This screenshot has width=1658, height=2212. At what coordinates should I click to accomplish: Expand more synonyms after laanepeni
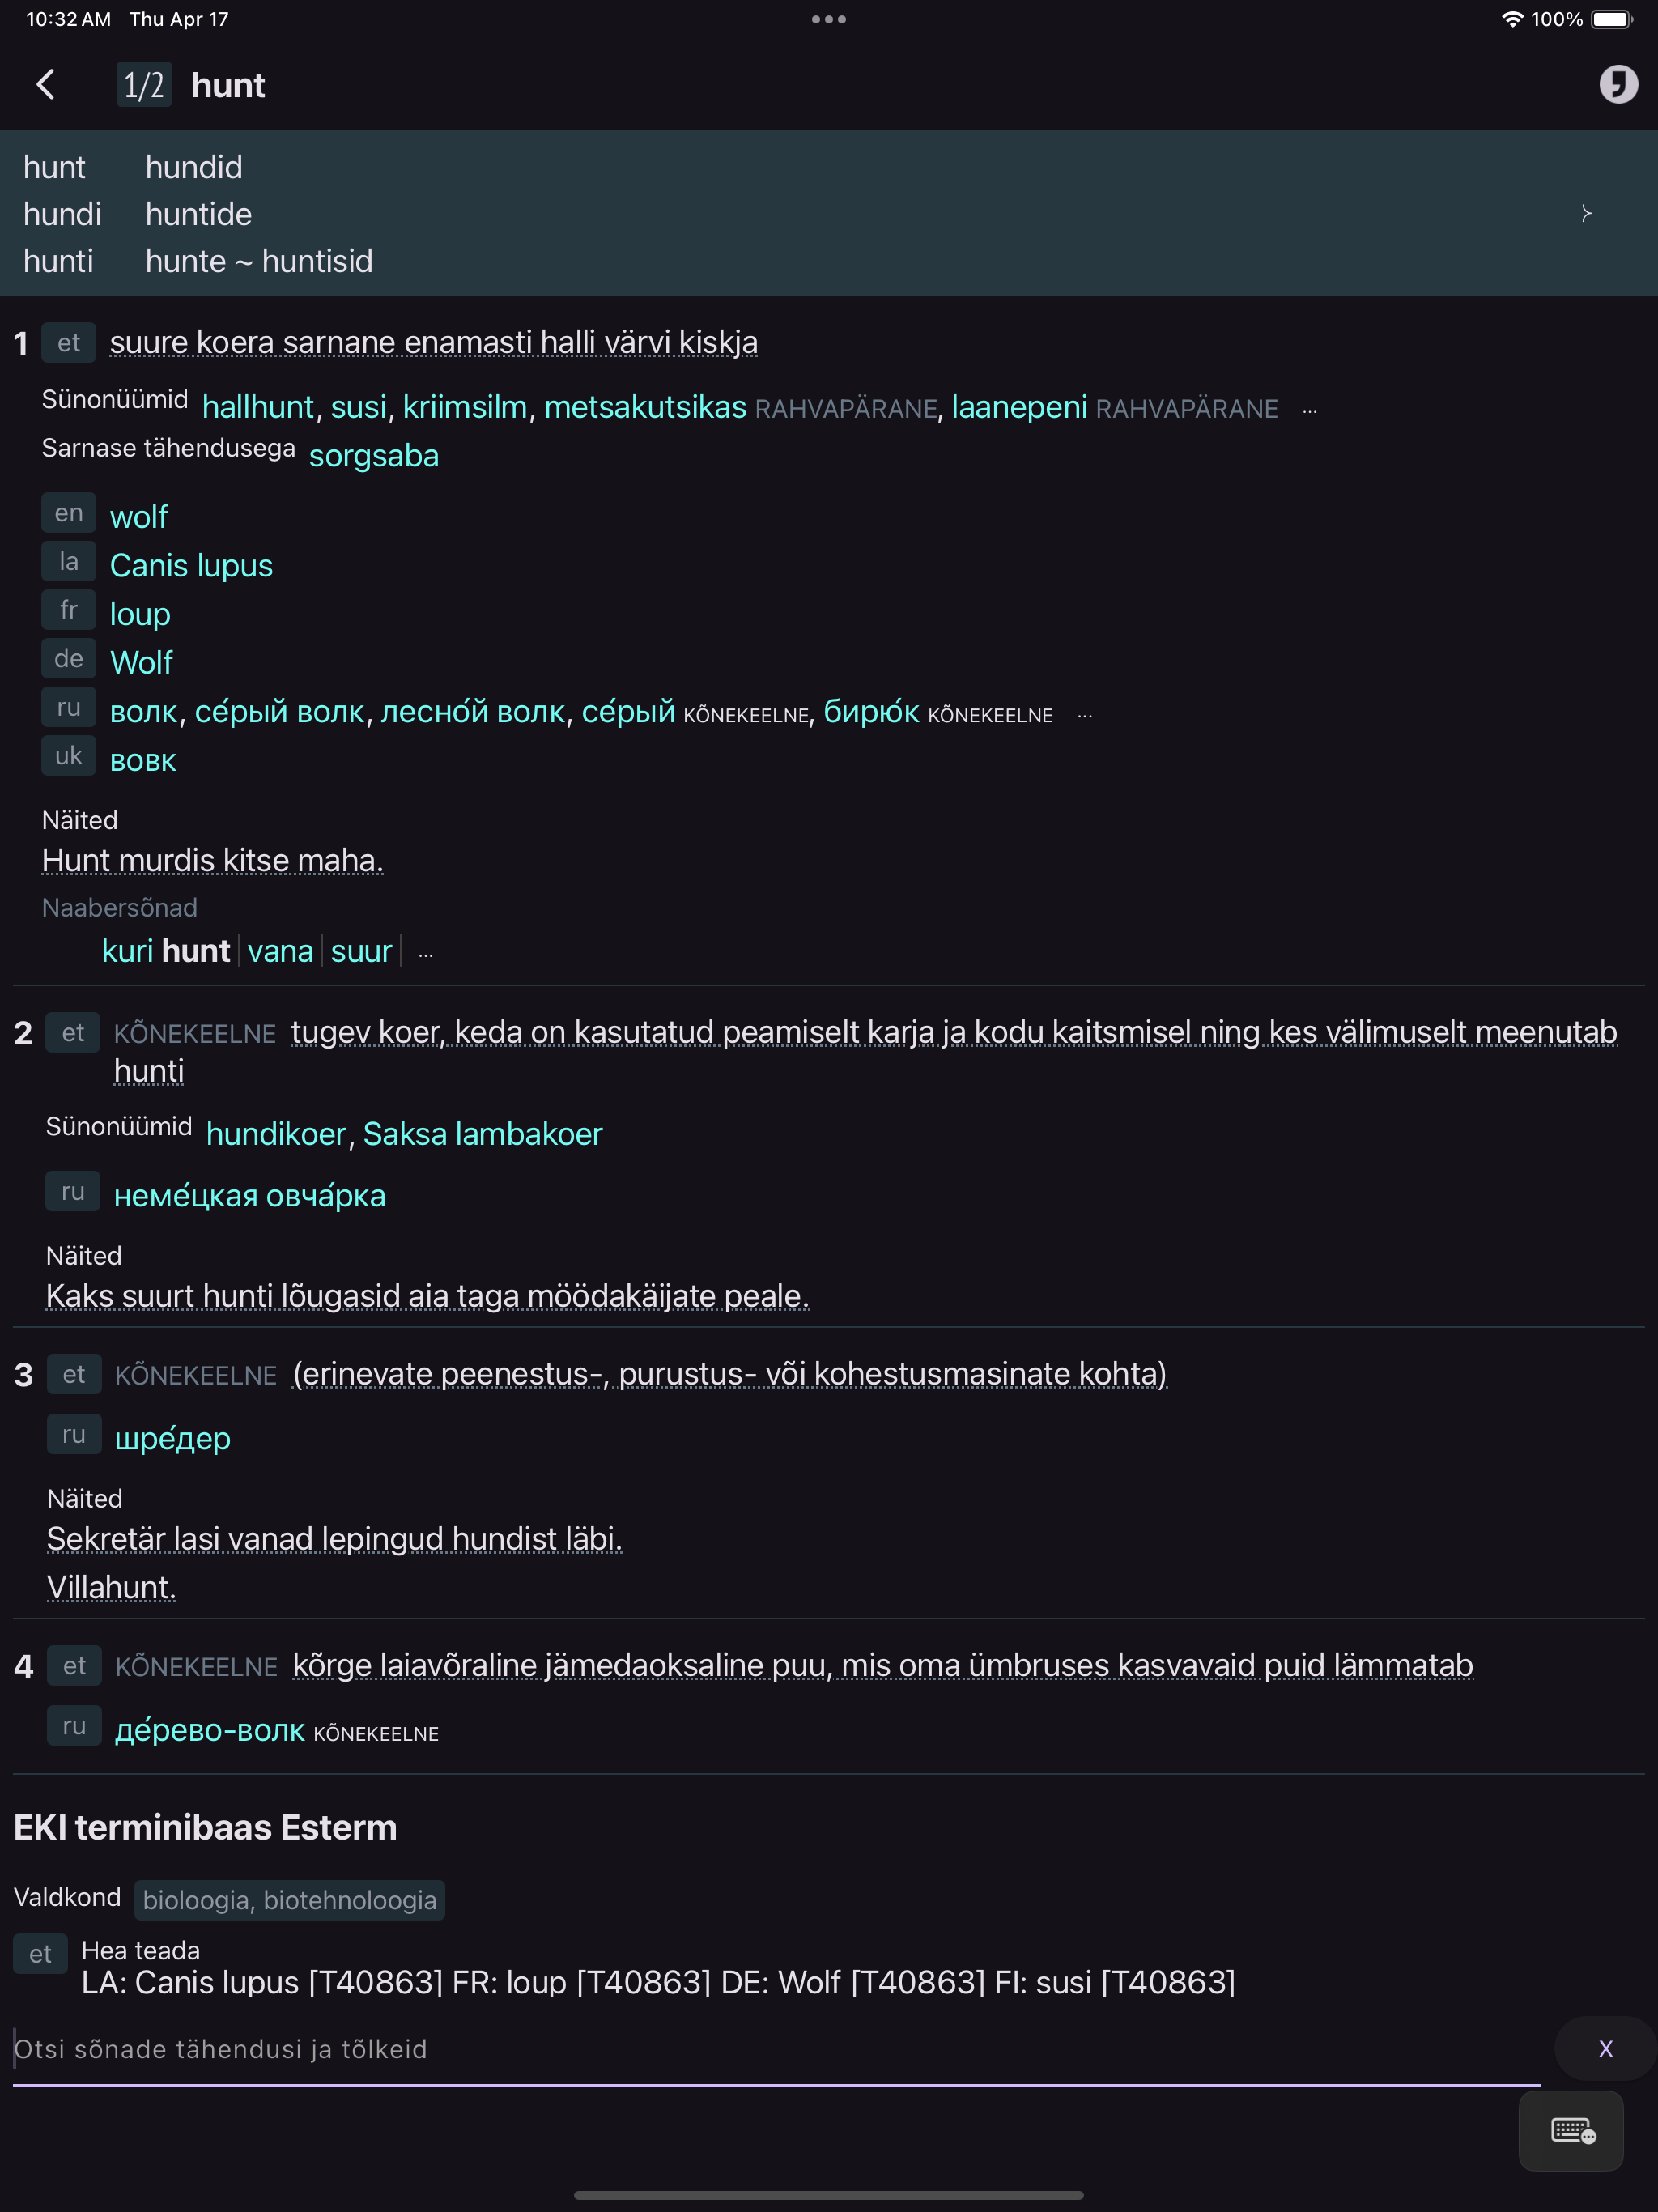[x=1309, y=411]
